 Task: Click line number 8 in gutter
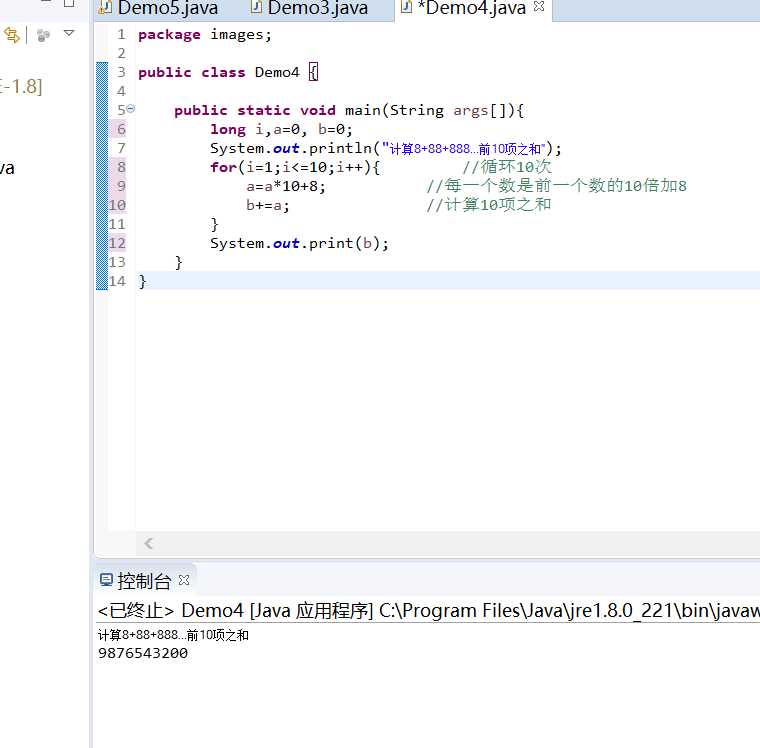tap(121, 167)
